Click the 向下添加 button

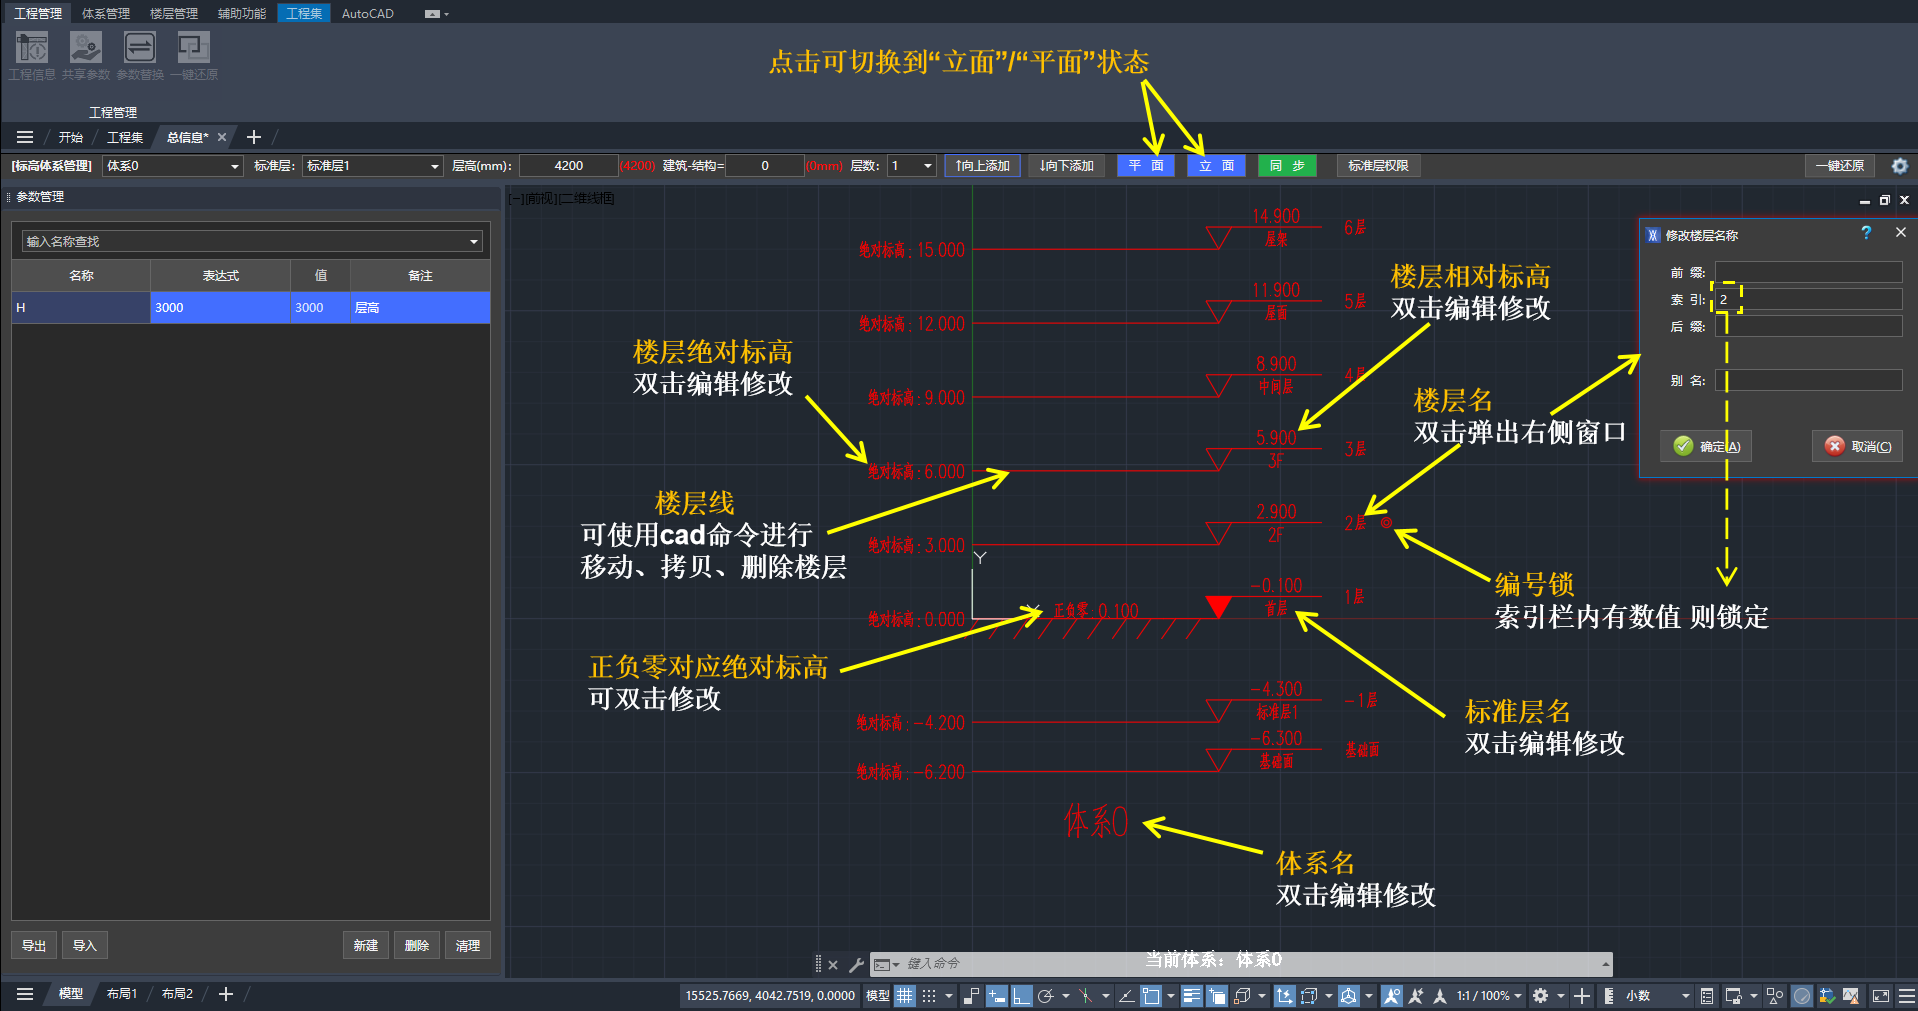1066,166
